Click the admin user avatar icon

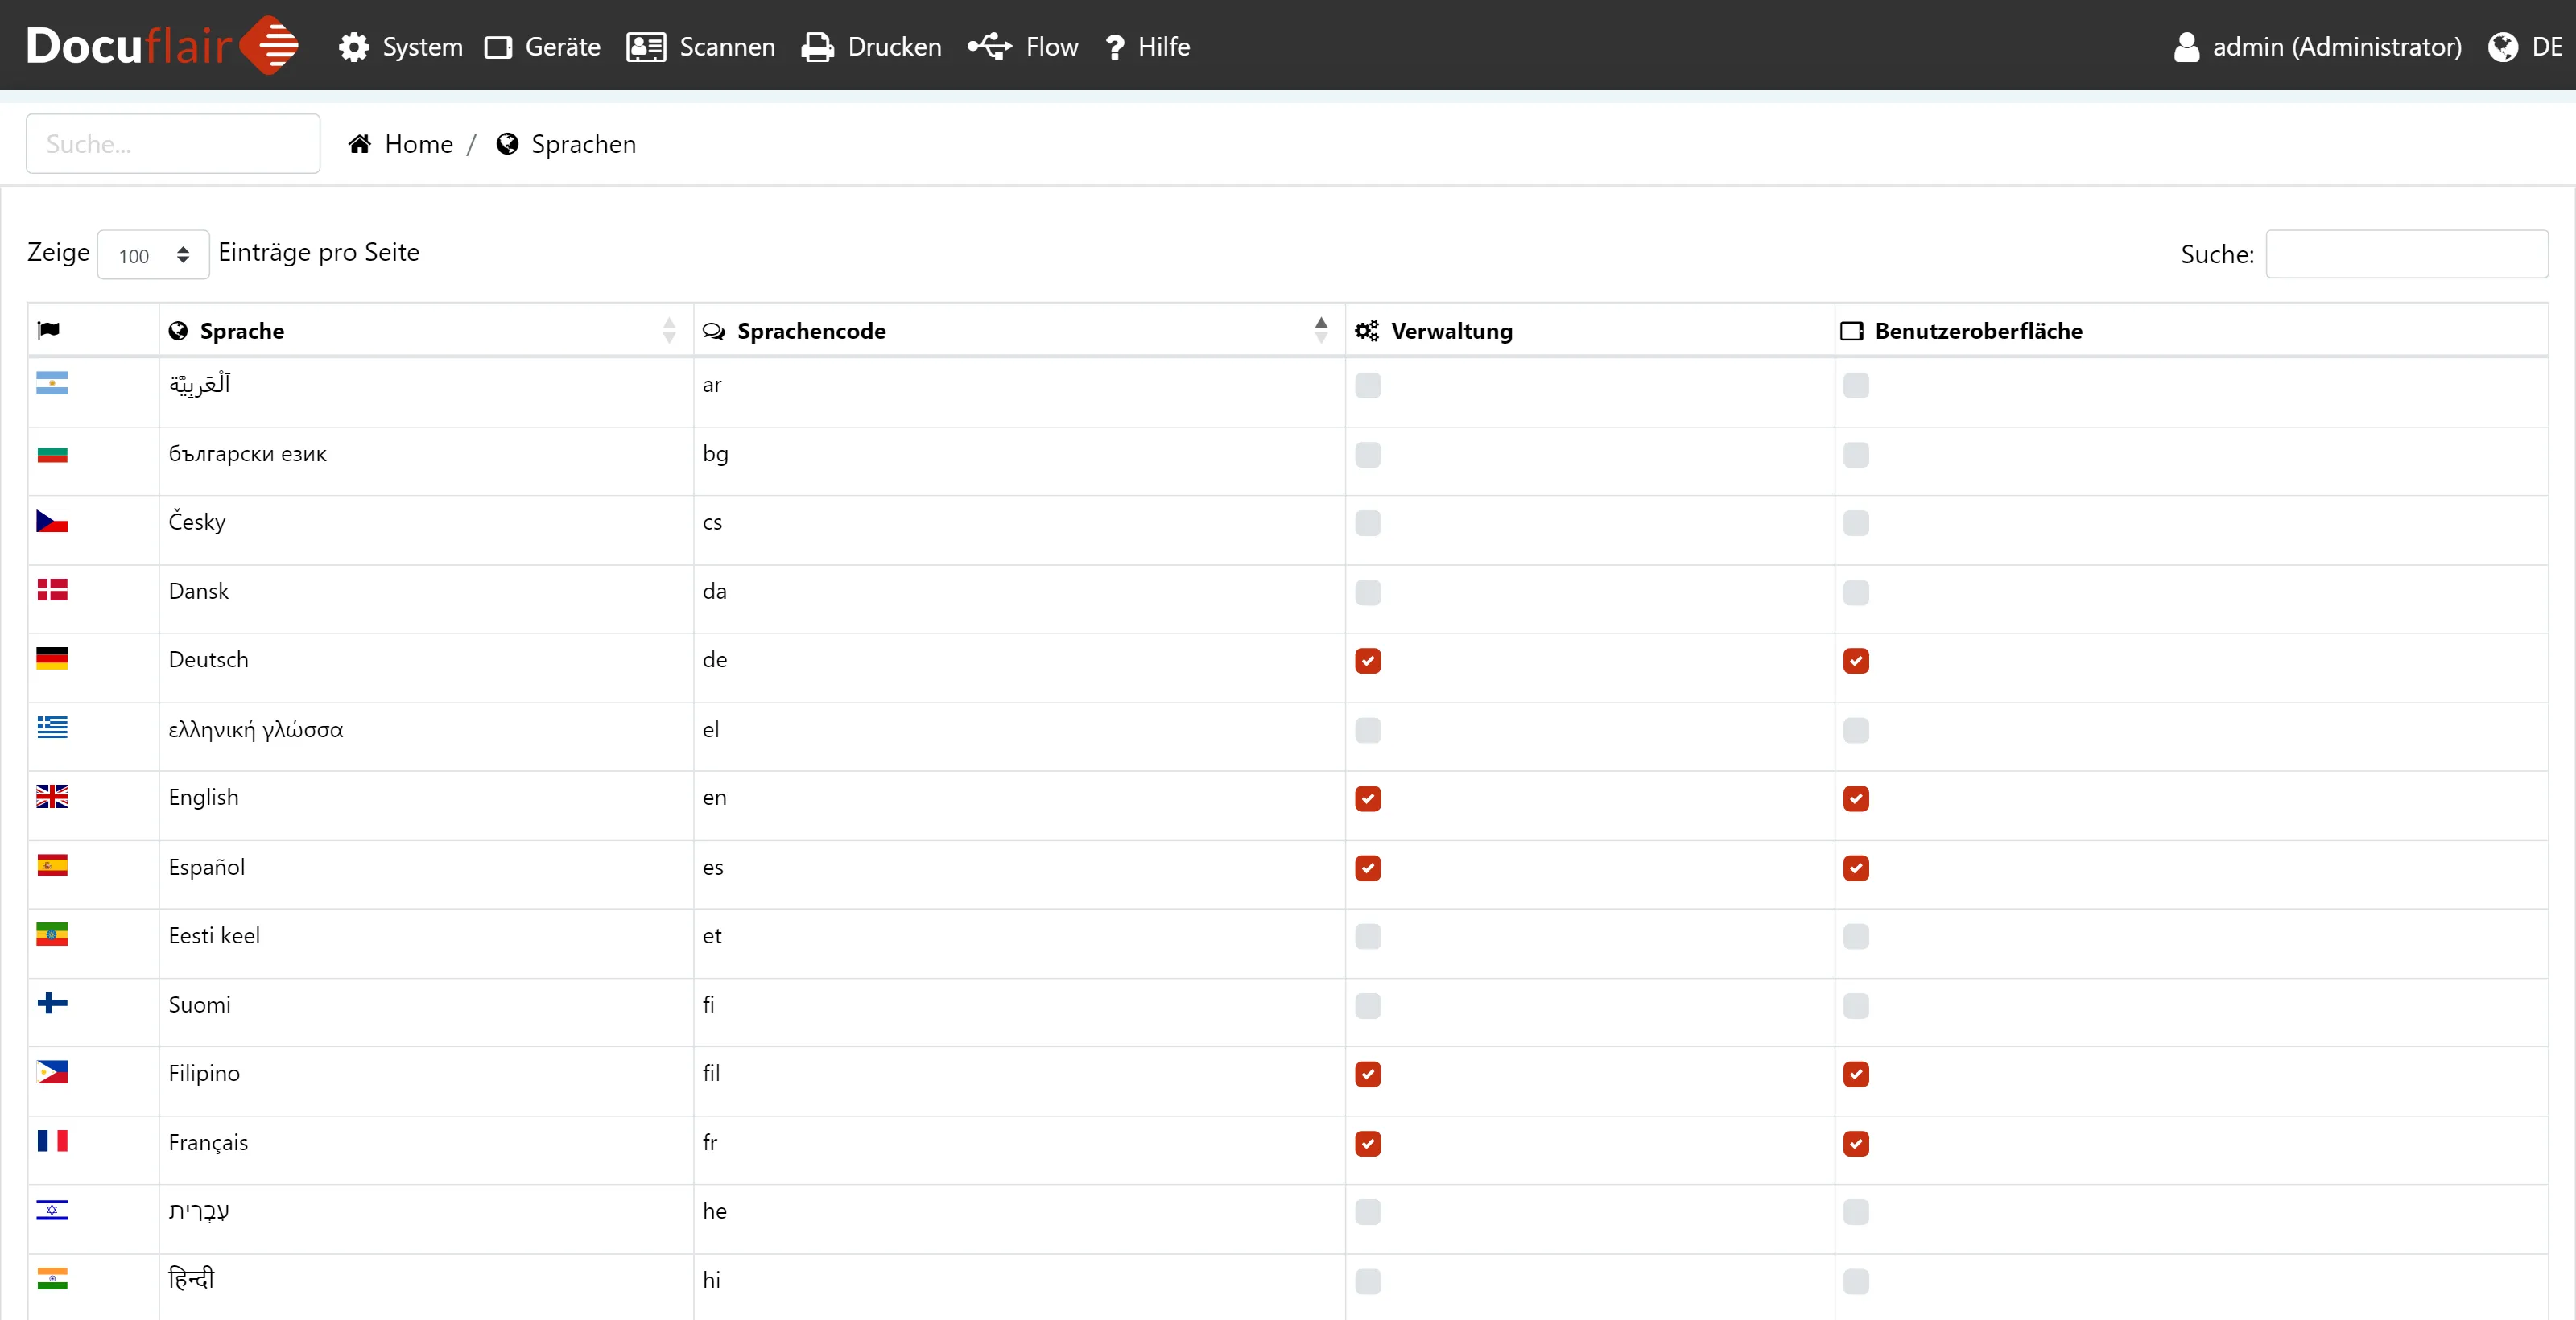click(x=2186, y=47)
